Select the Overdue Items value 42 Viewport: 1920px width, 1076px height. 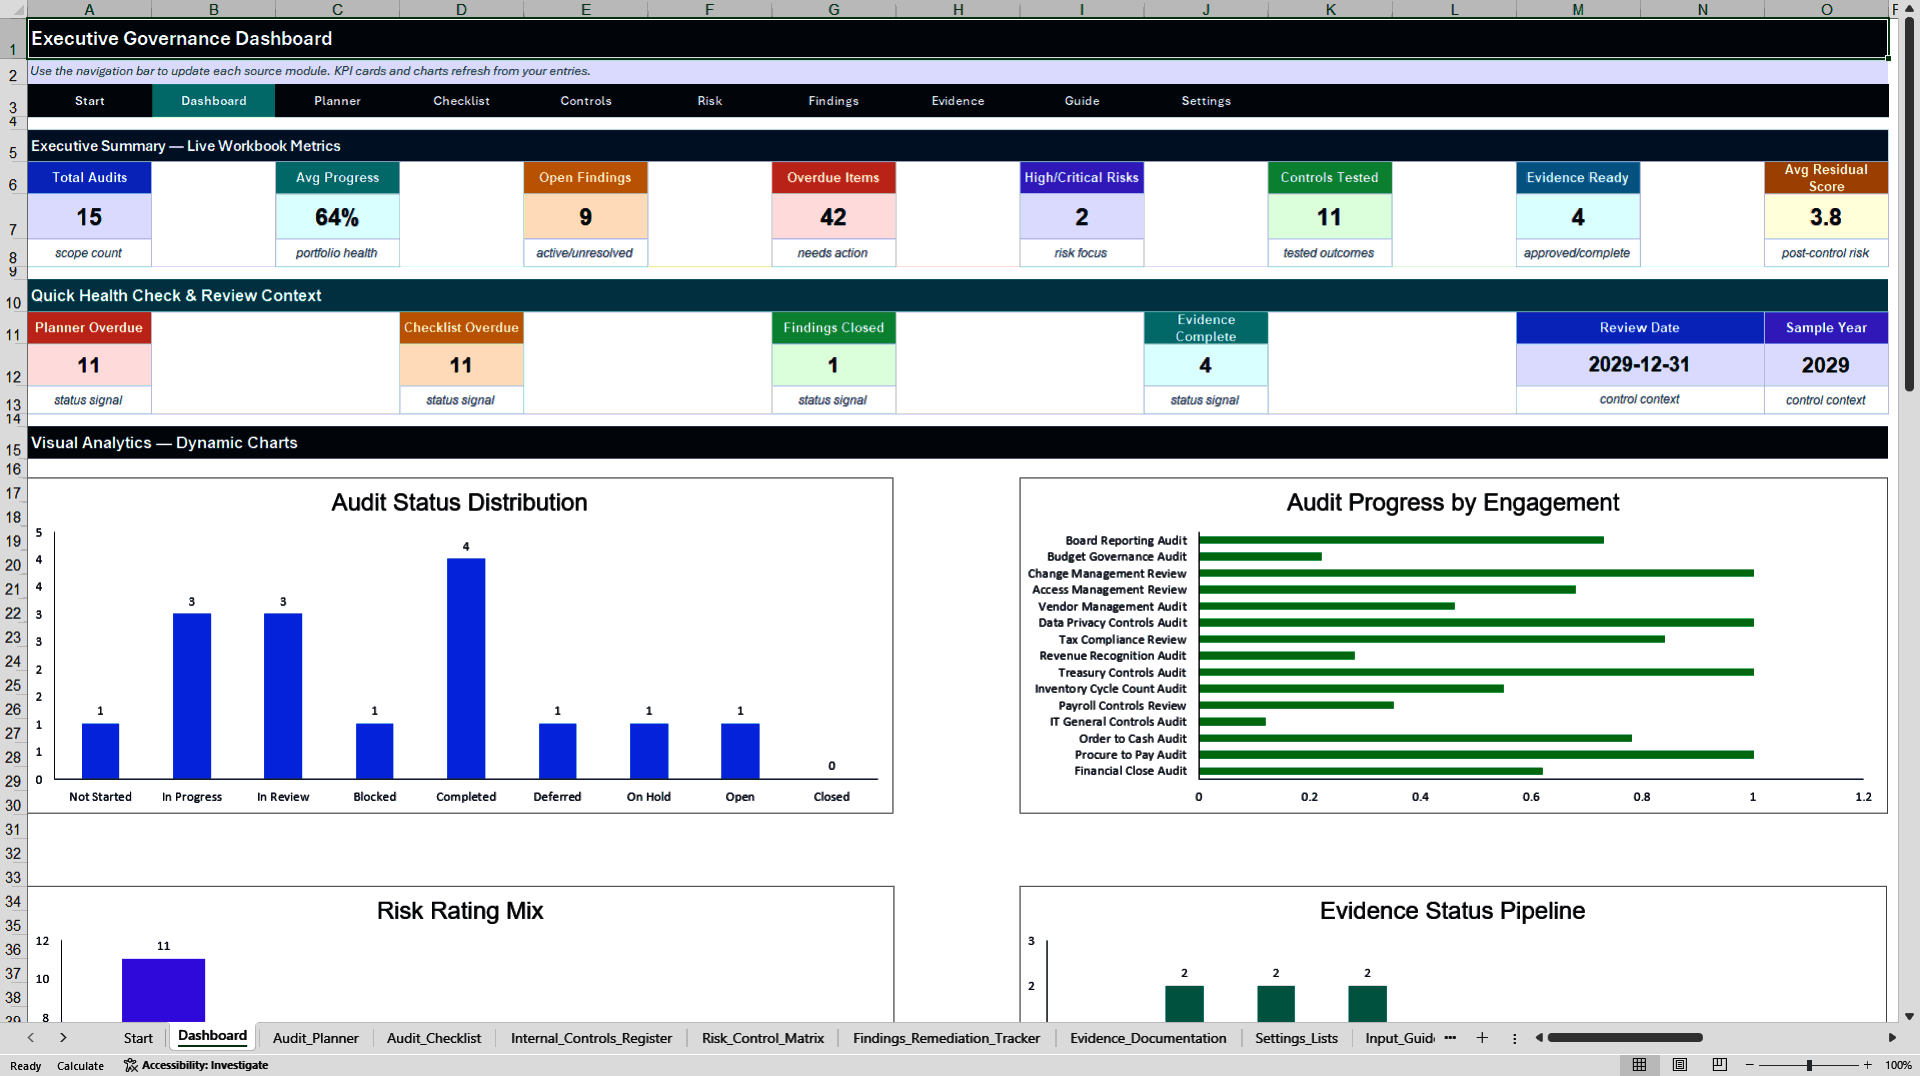(833, 217)
